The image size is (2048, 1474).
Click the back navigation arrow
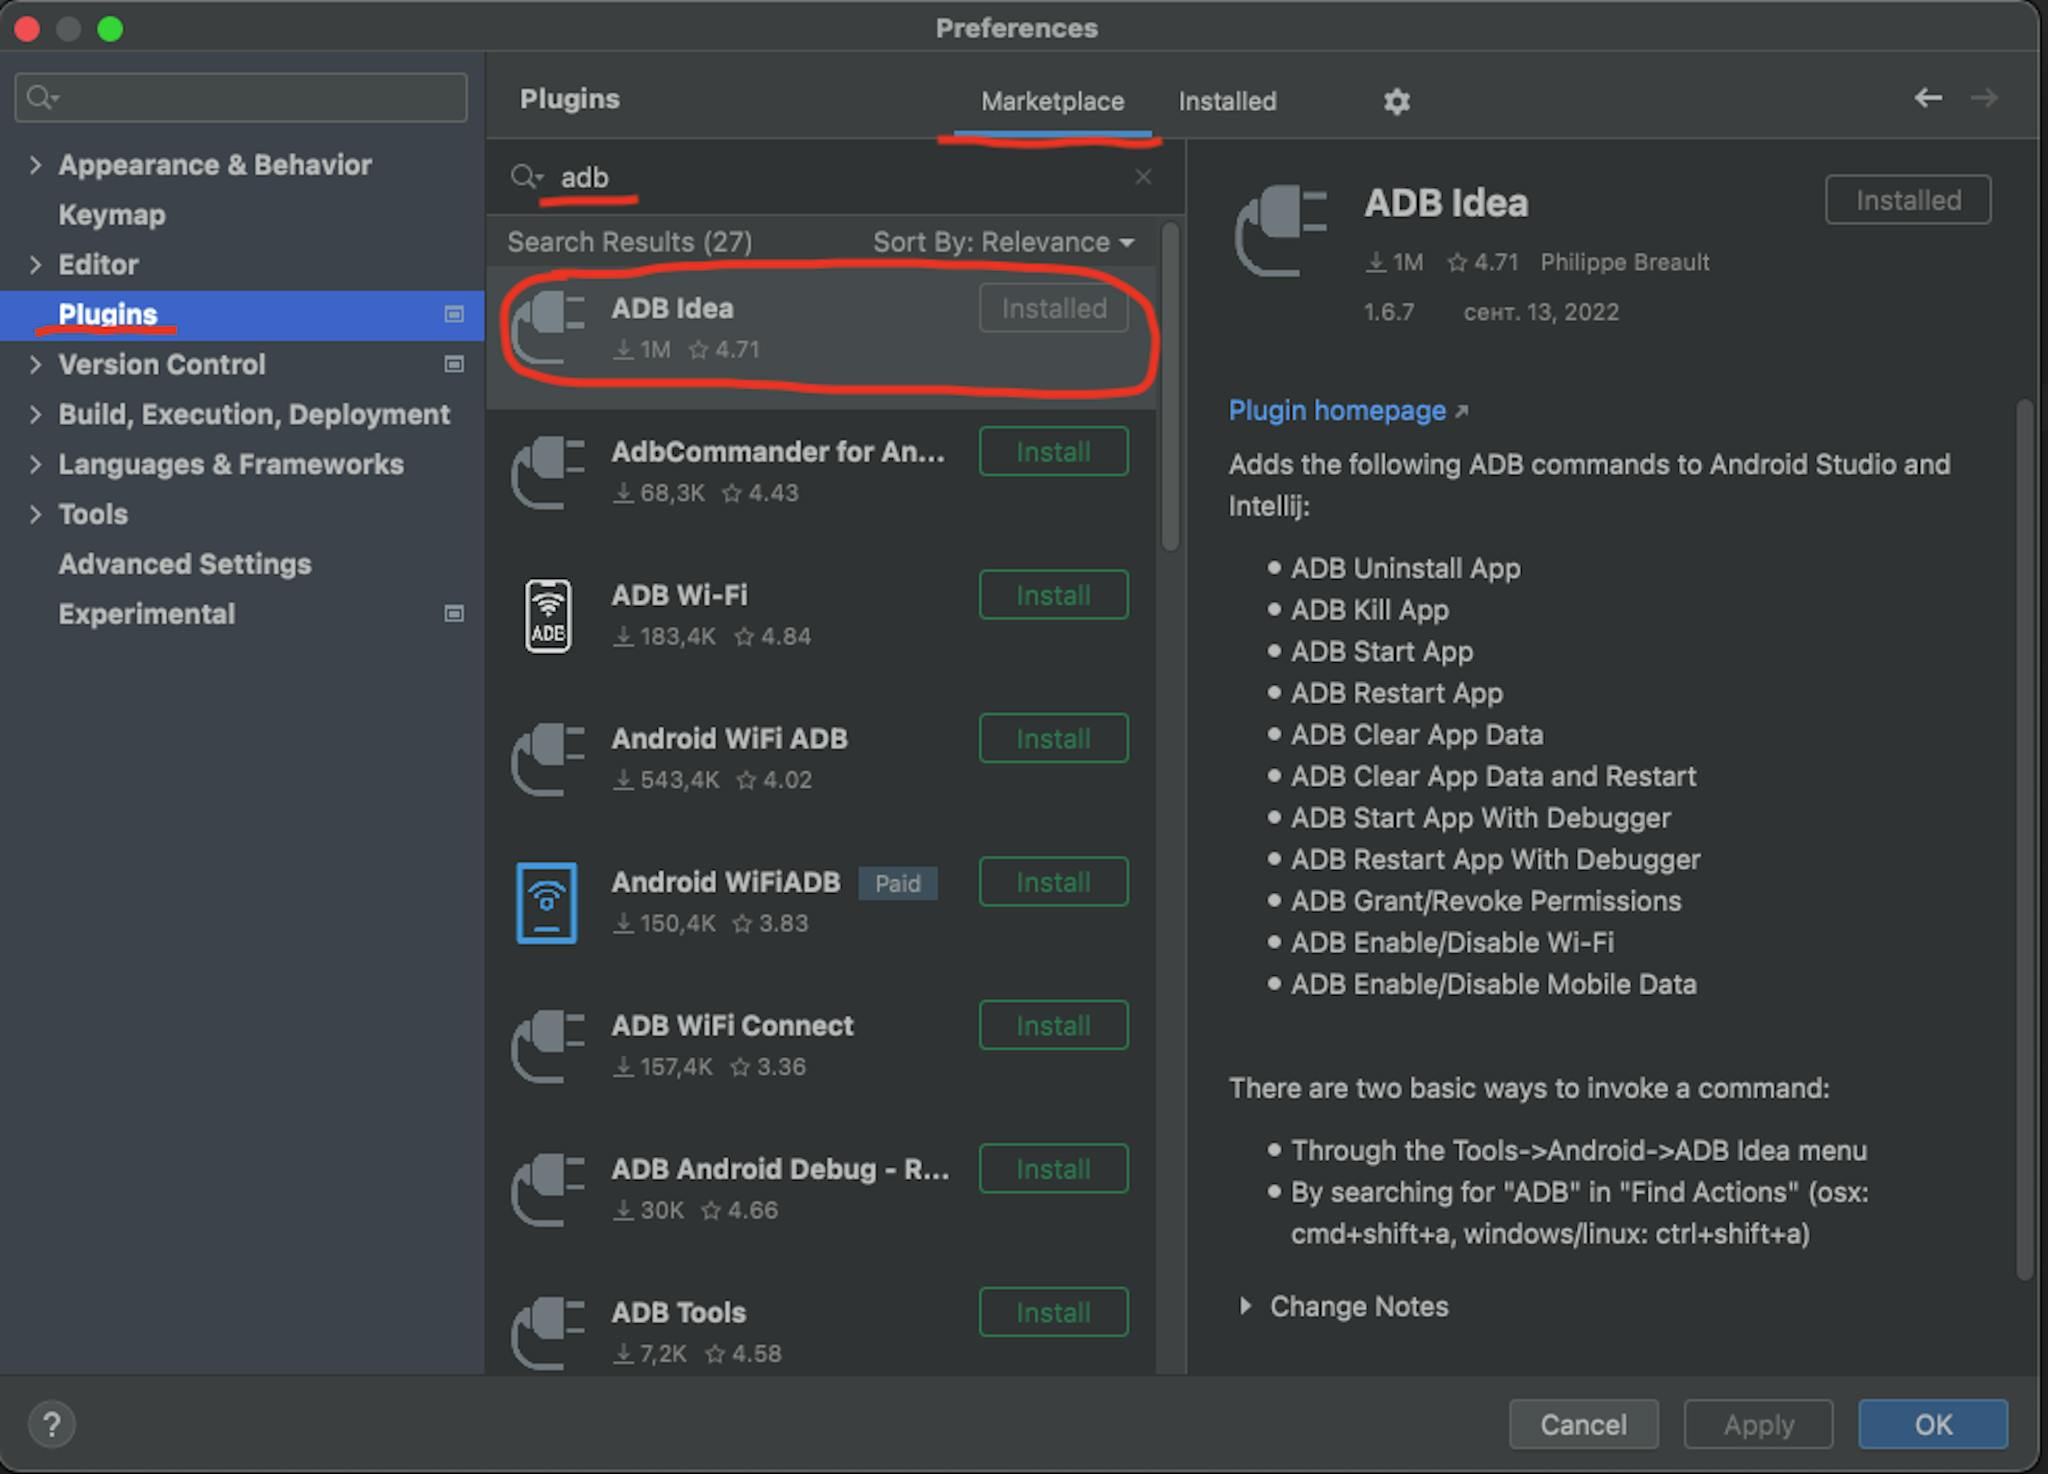(x=1927, y=98)
